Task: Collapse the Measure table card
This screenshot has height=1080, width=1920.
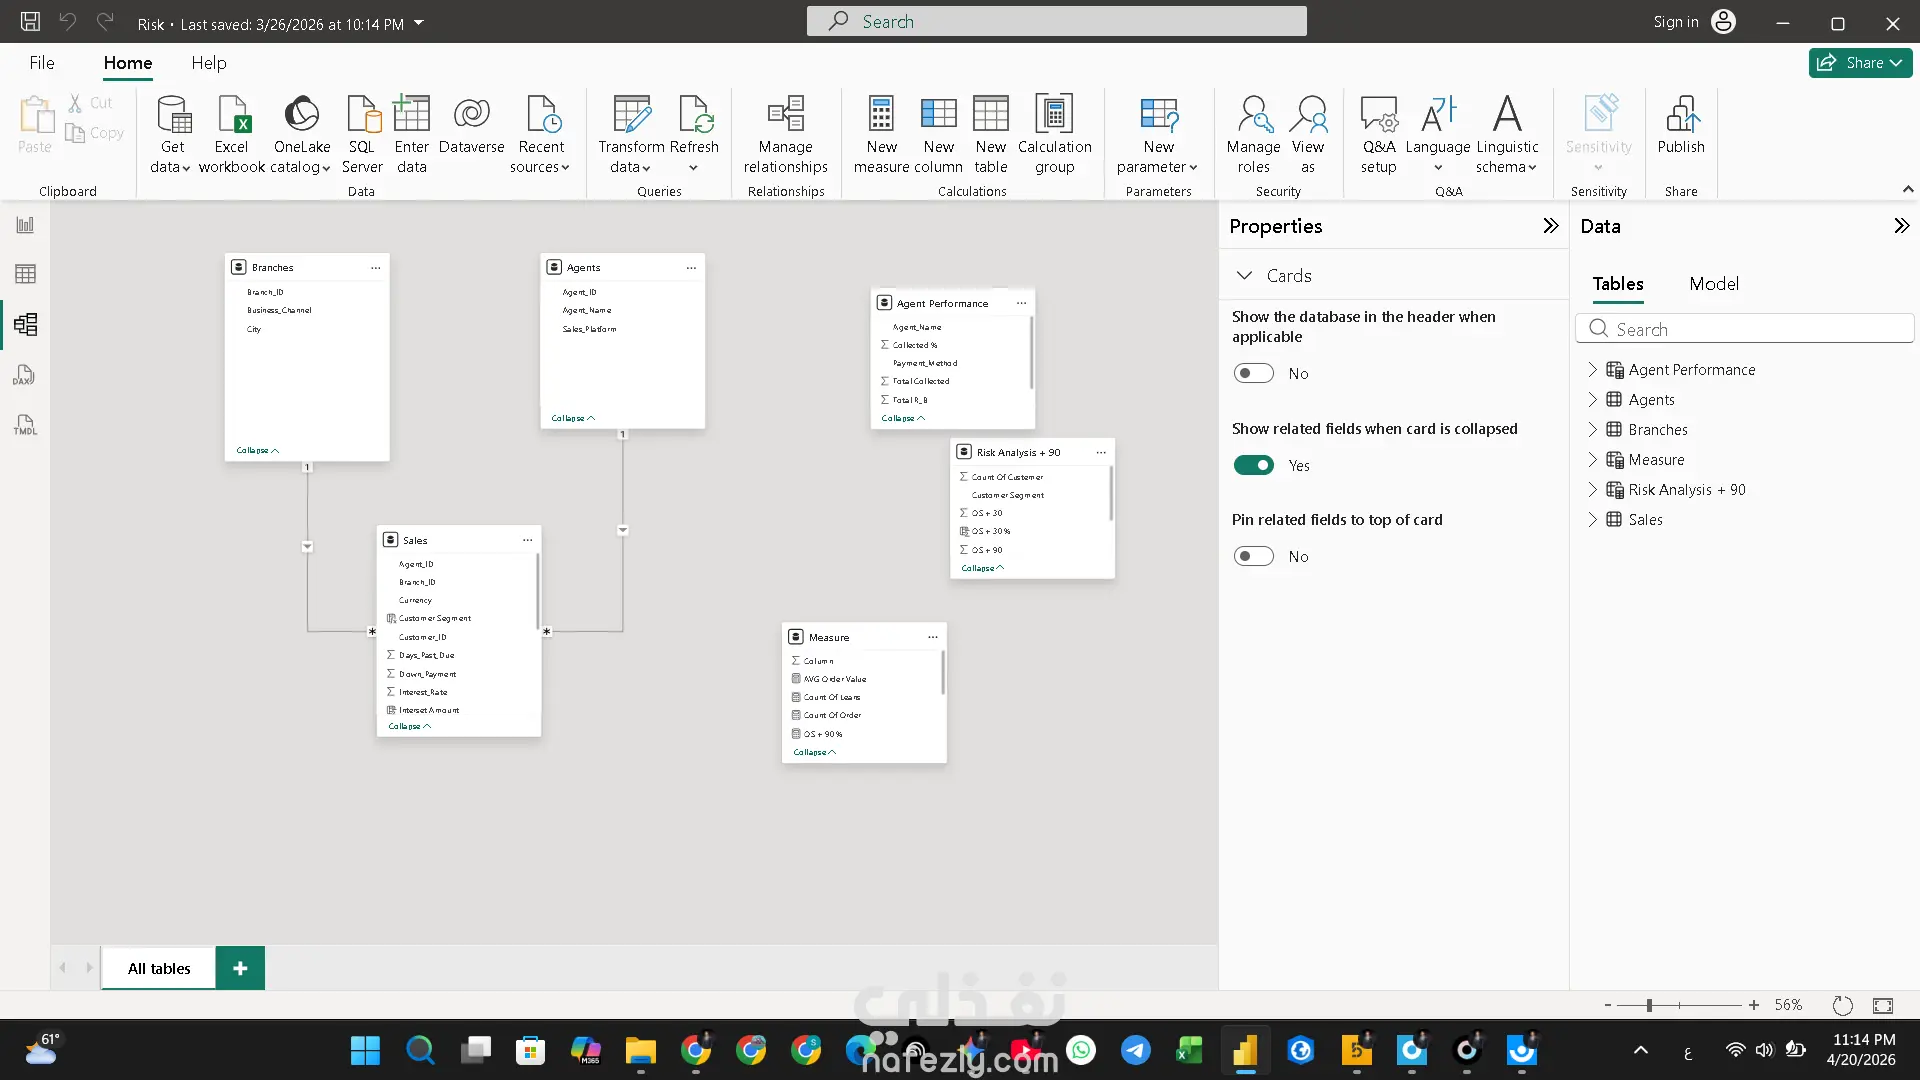Action: [814, 752]
